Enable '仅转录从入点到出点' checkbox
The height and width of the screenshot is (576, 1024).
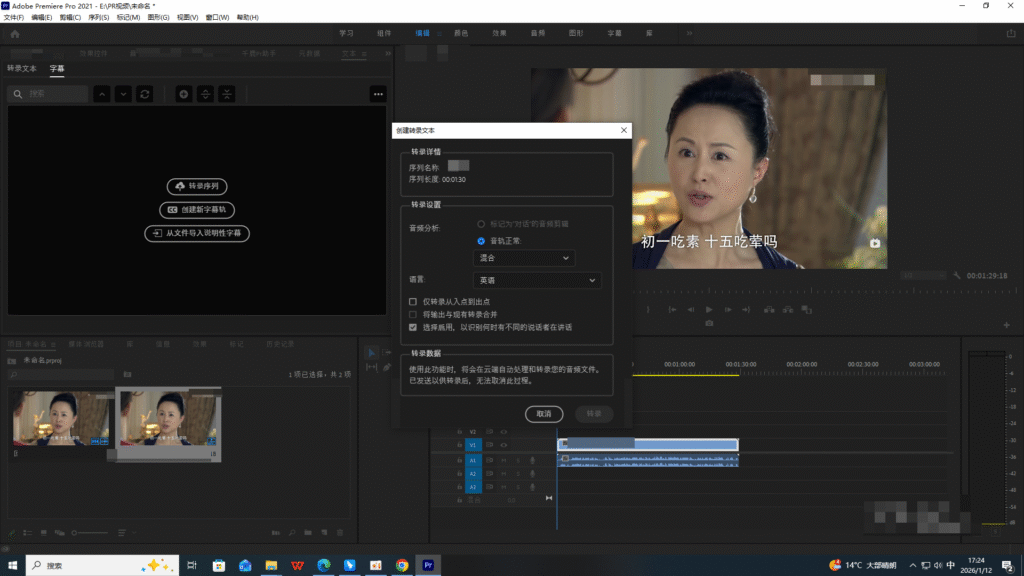[x=413, y=301]
